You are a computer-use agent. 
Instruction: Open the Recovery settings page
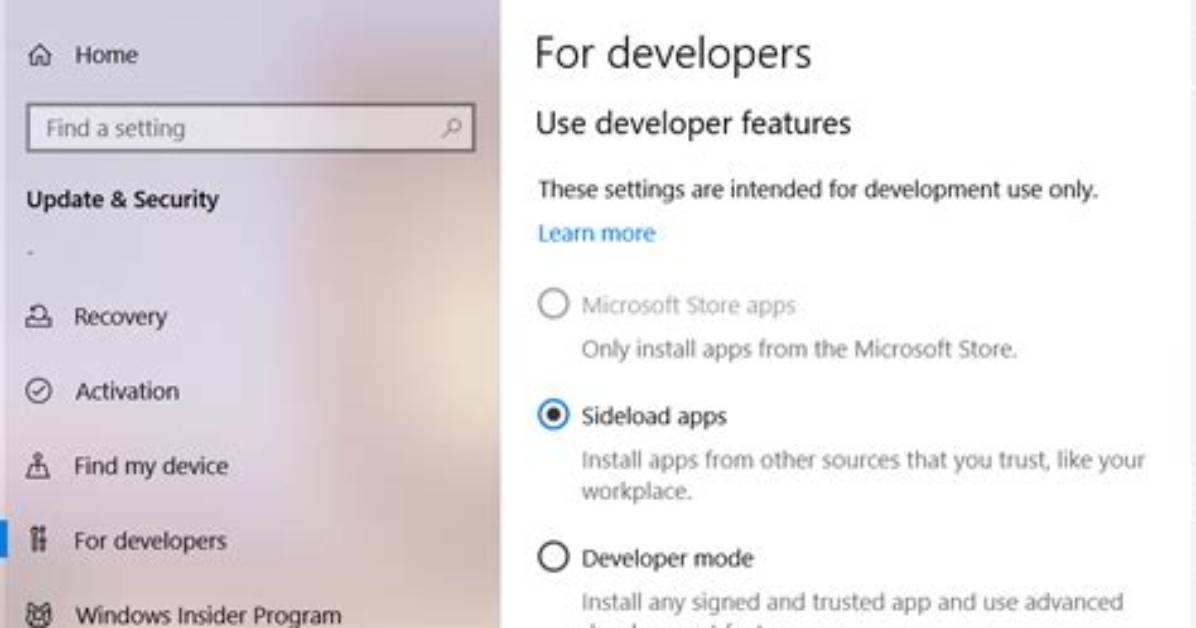pos(121,316)
